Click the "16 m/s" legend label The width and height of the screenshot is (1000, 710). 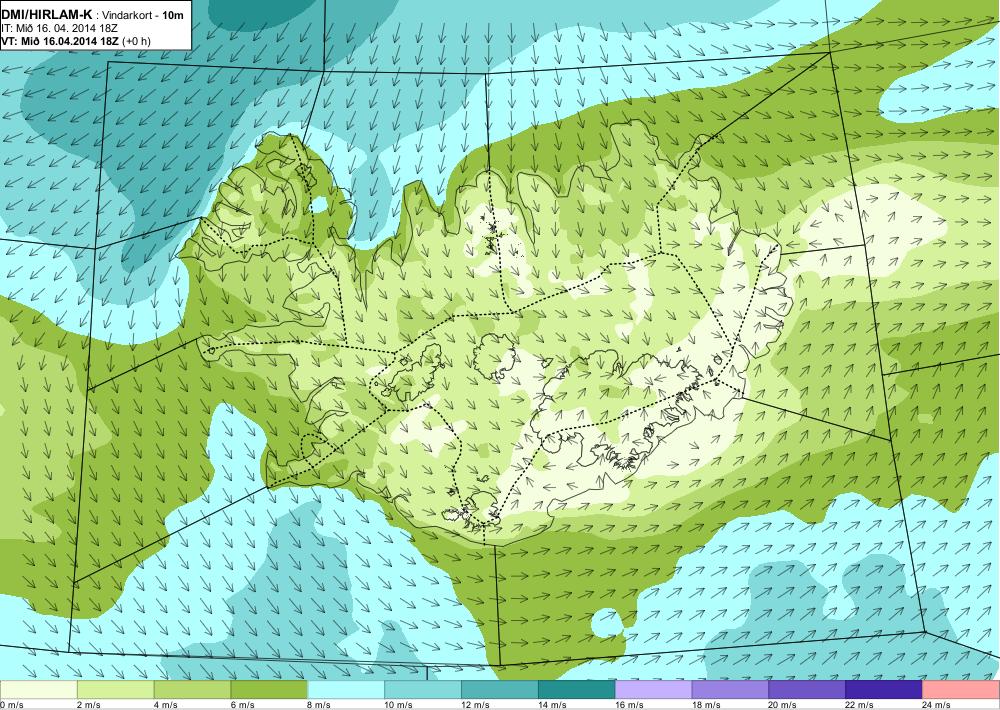[629, 705]
